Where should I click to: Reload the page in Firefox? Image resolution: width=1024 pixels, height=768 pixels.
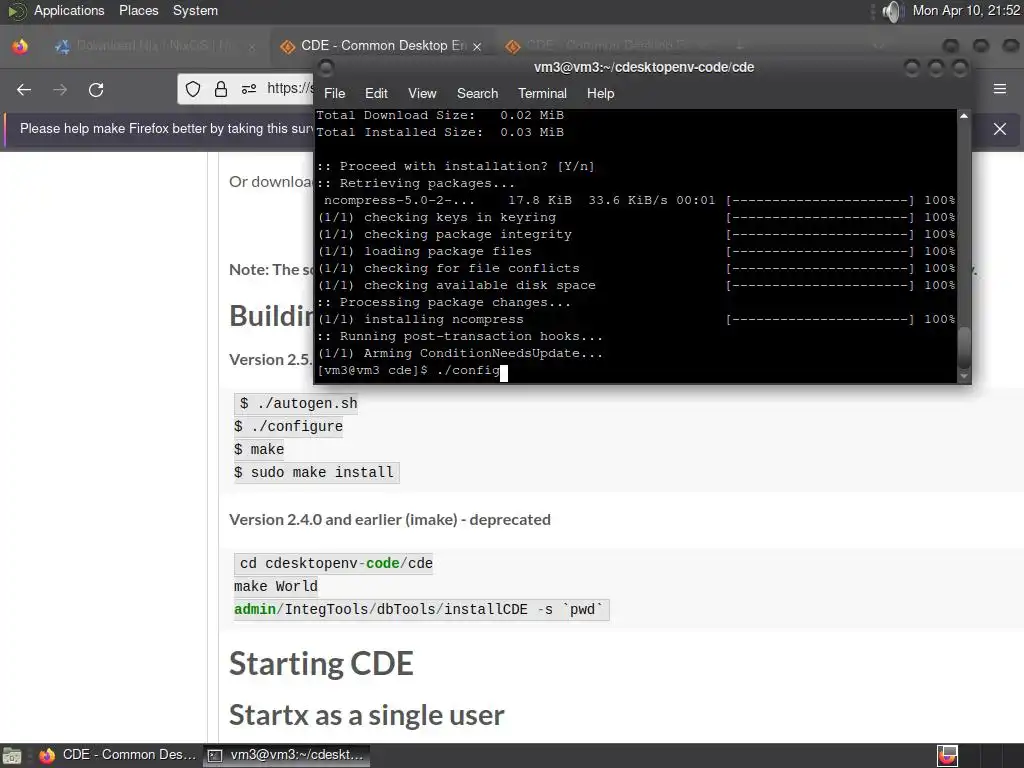click(96, 89)
